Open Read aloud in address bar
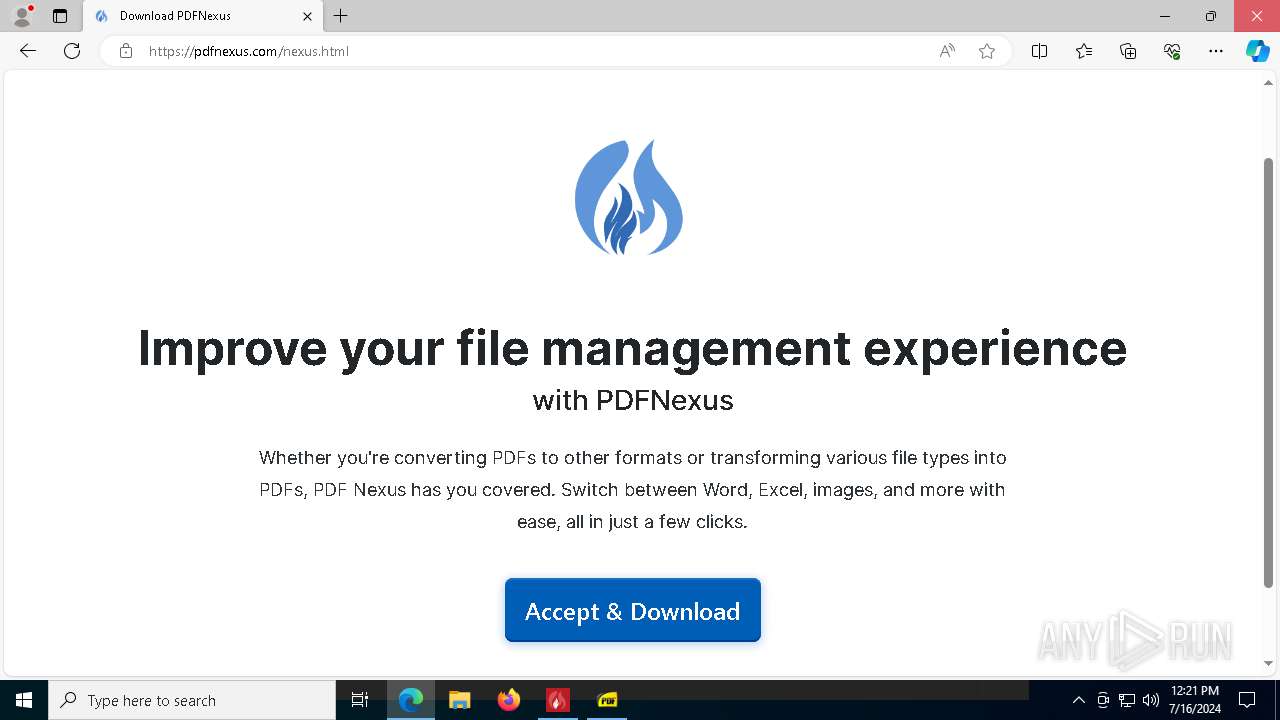The image size is (1280, 720). (x=947, y=51)
